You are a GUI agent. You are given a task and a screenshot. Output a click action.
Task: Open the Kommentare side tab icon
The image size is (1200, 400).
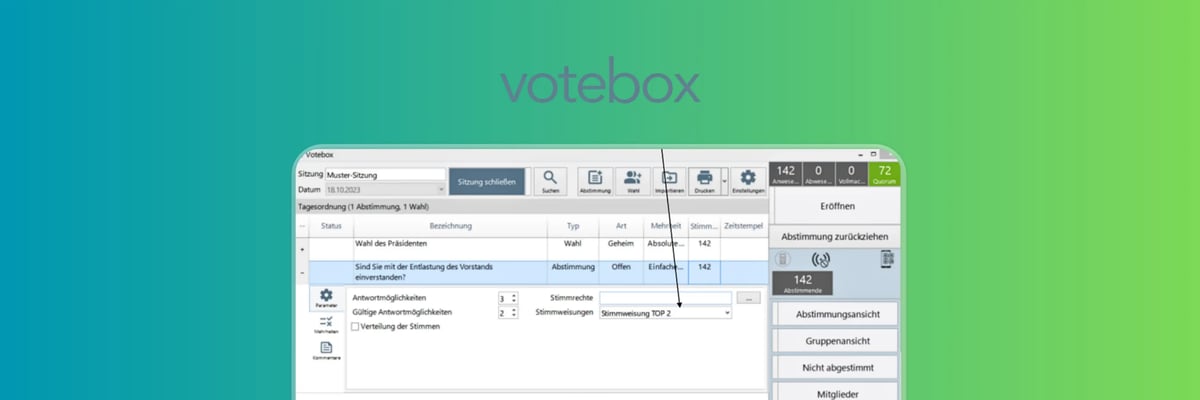click(326, 350)
